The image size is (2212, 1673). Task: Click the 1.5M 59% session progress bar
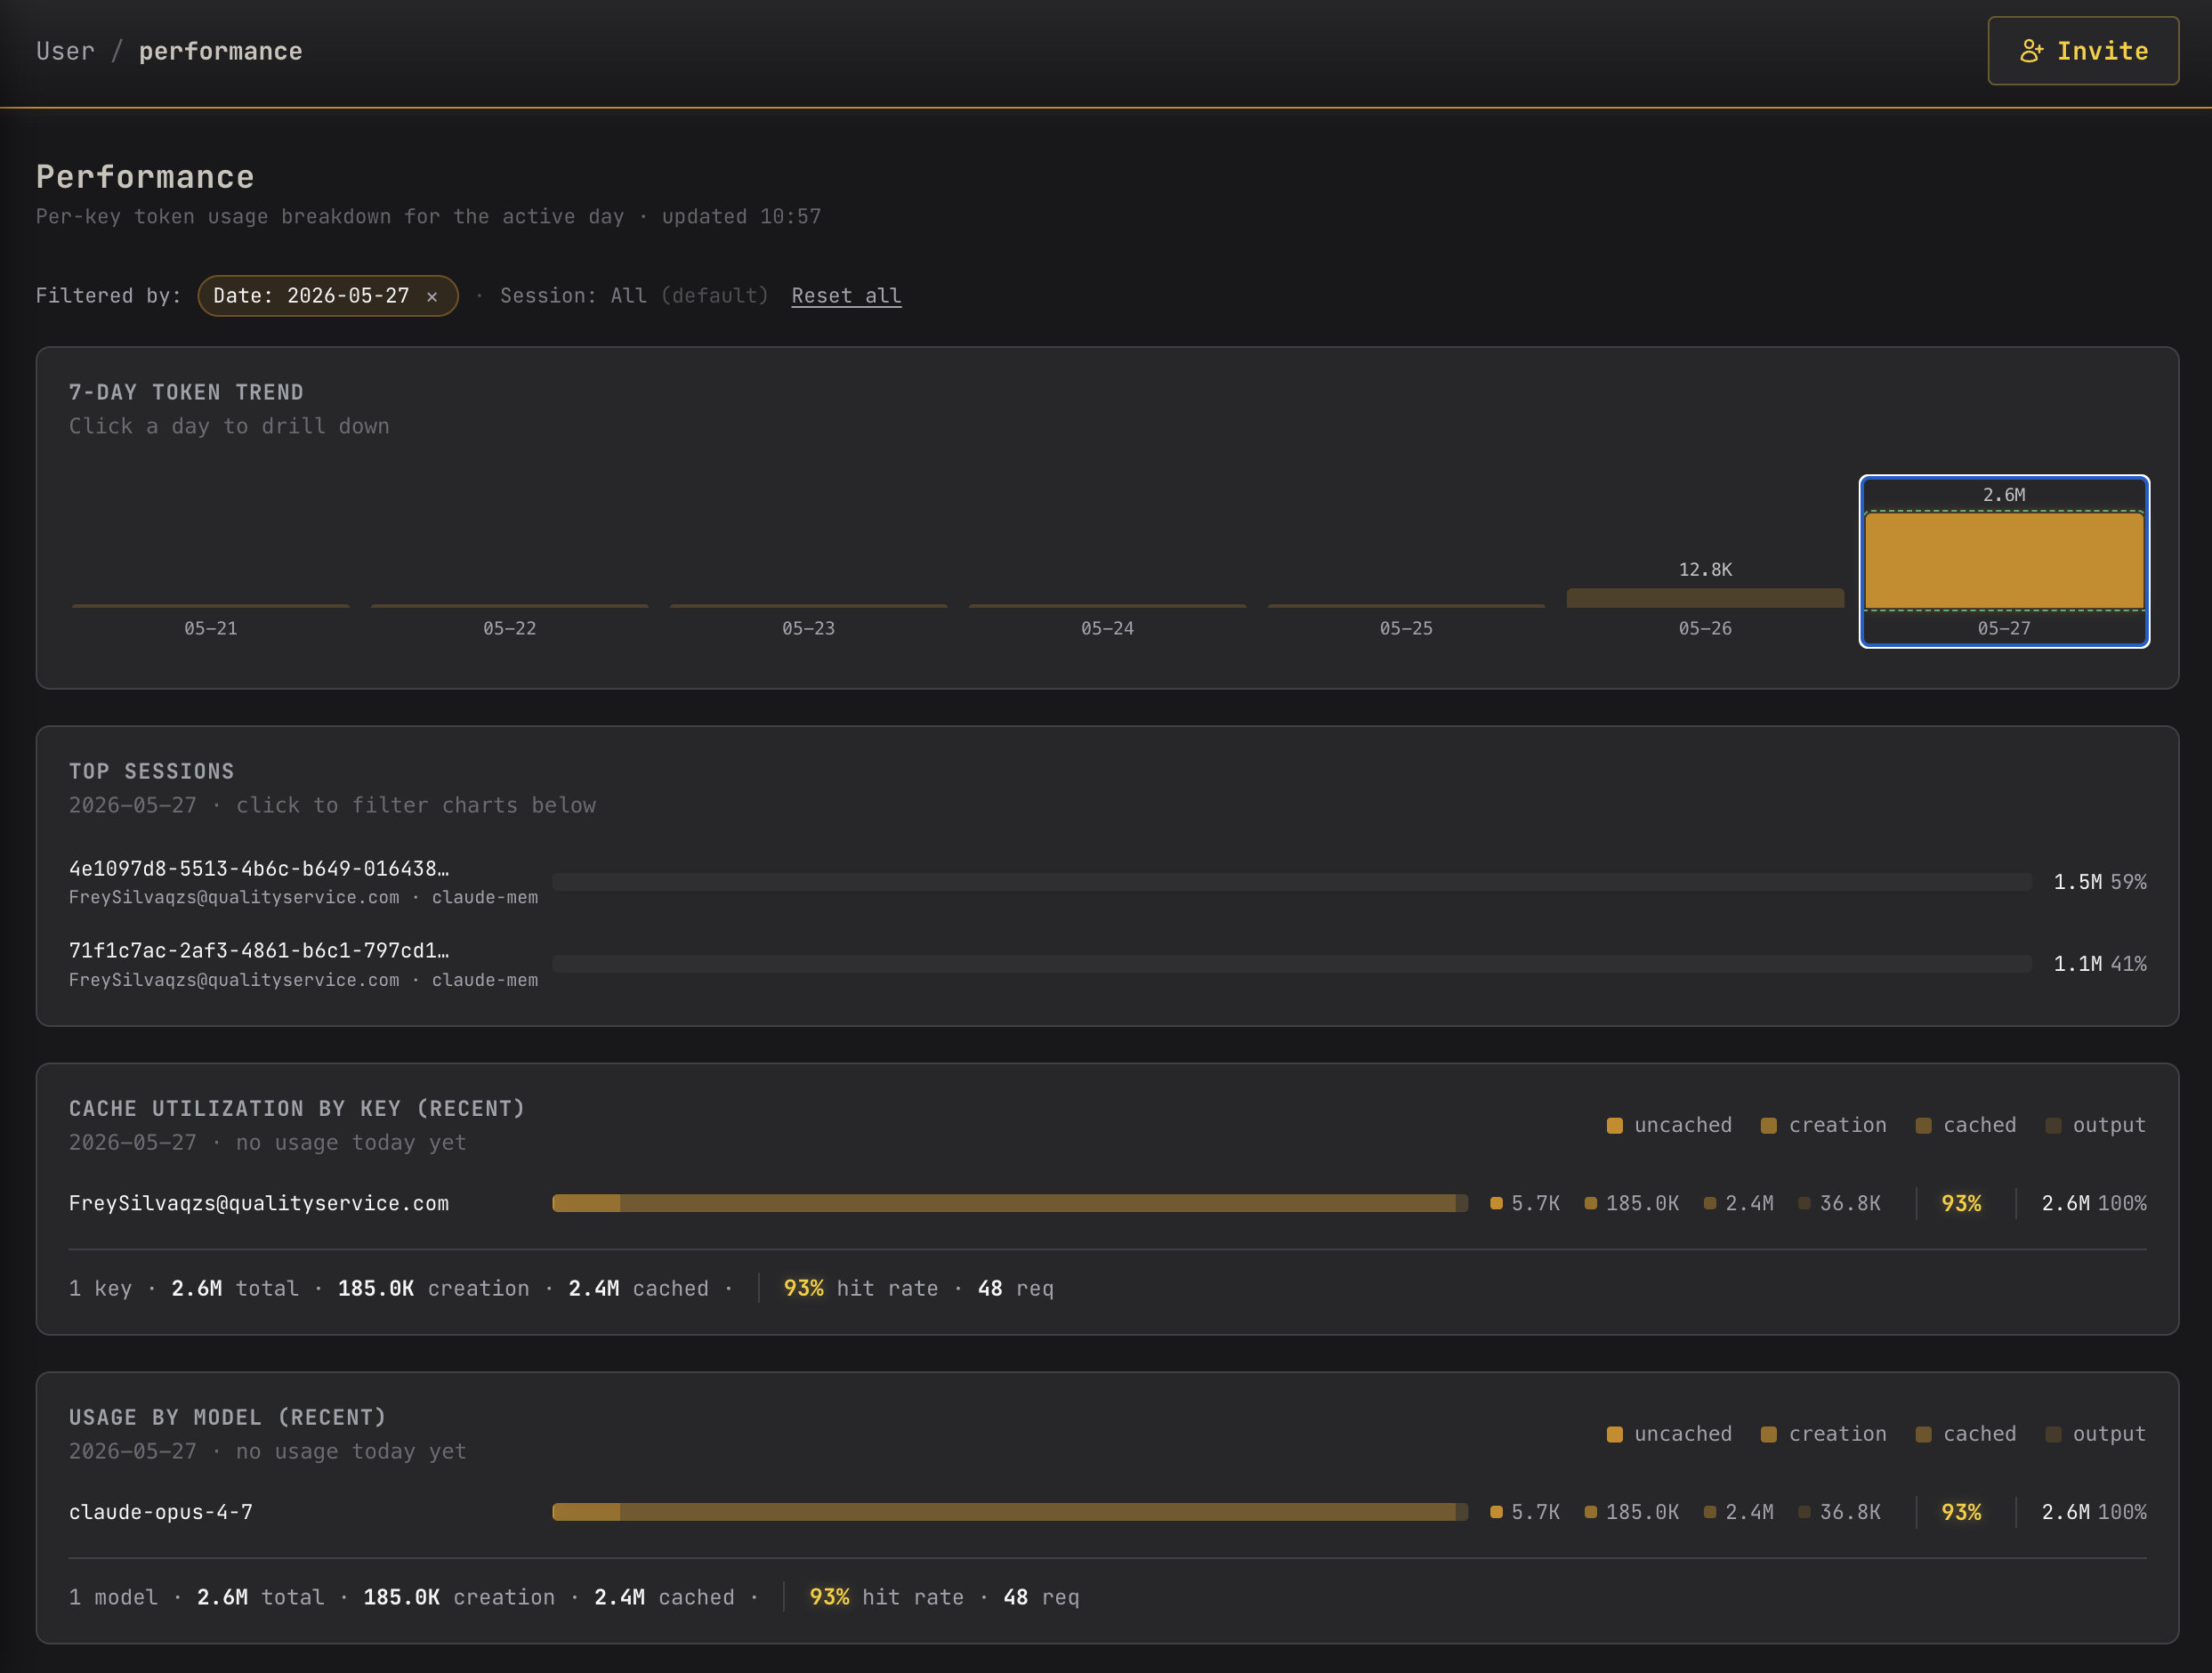[x=1292, y=882]
